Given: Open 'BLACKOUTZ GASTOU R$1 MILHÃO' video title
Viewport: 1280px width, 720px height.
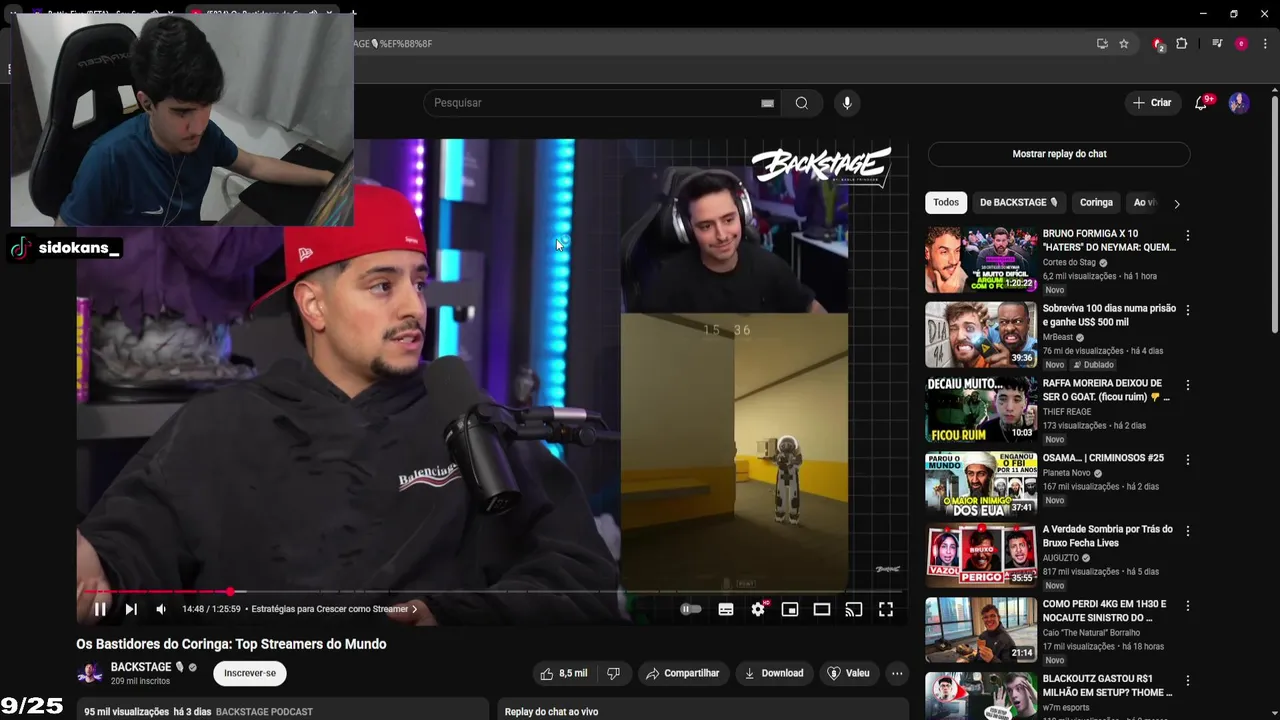Looking at the screenshot, I should 1108,685.
